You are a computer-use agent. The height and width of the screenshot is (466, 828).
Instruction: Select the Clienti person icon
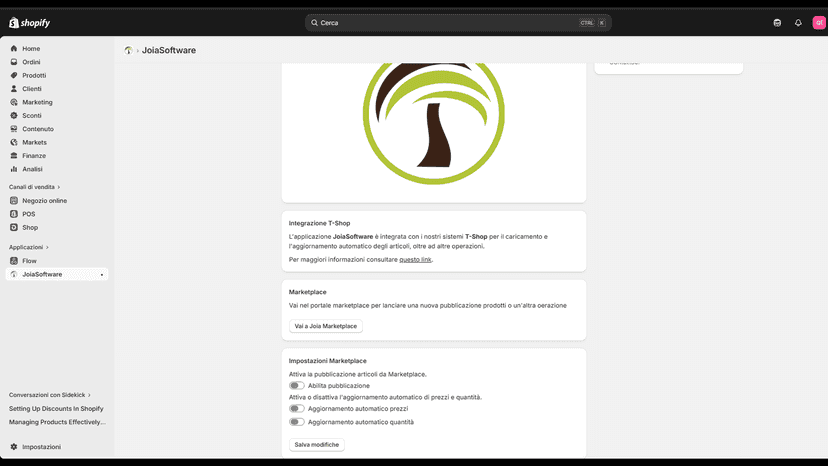(x=14, y=89)
